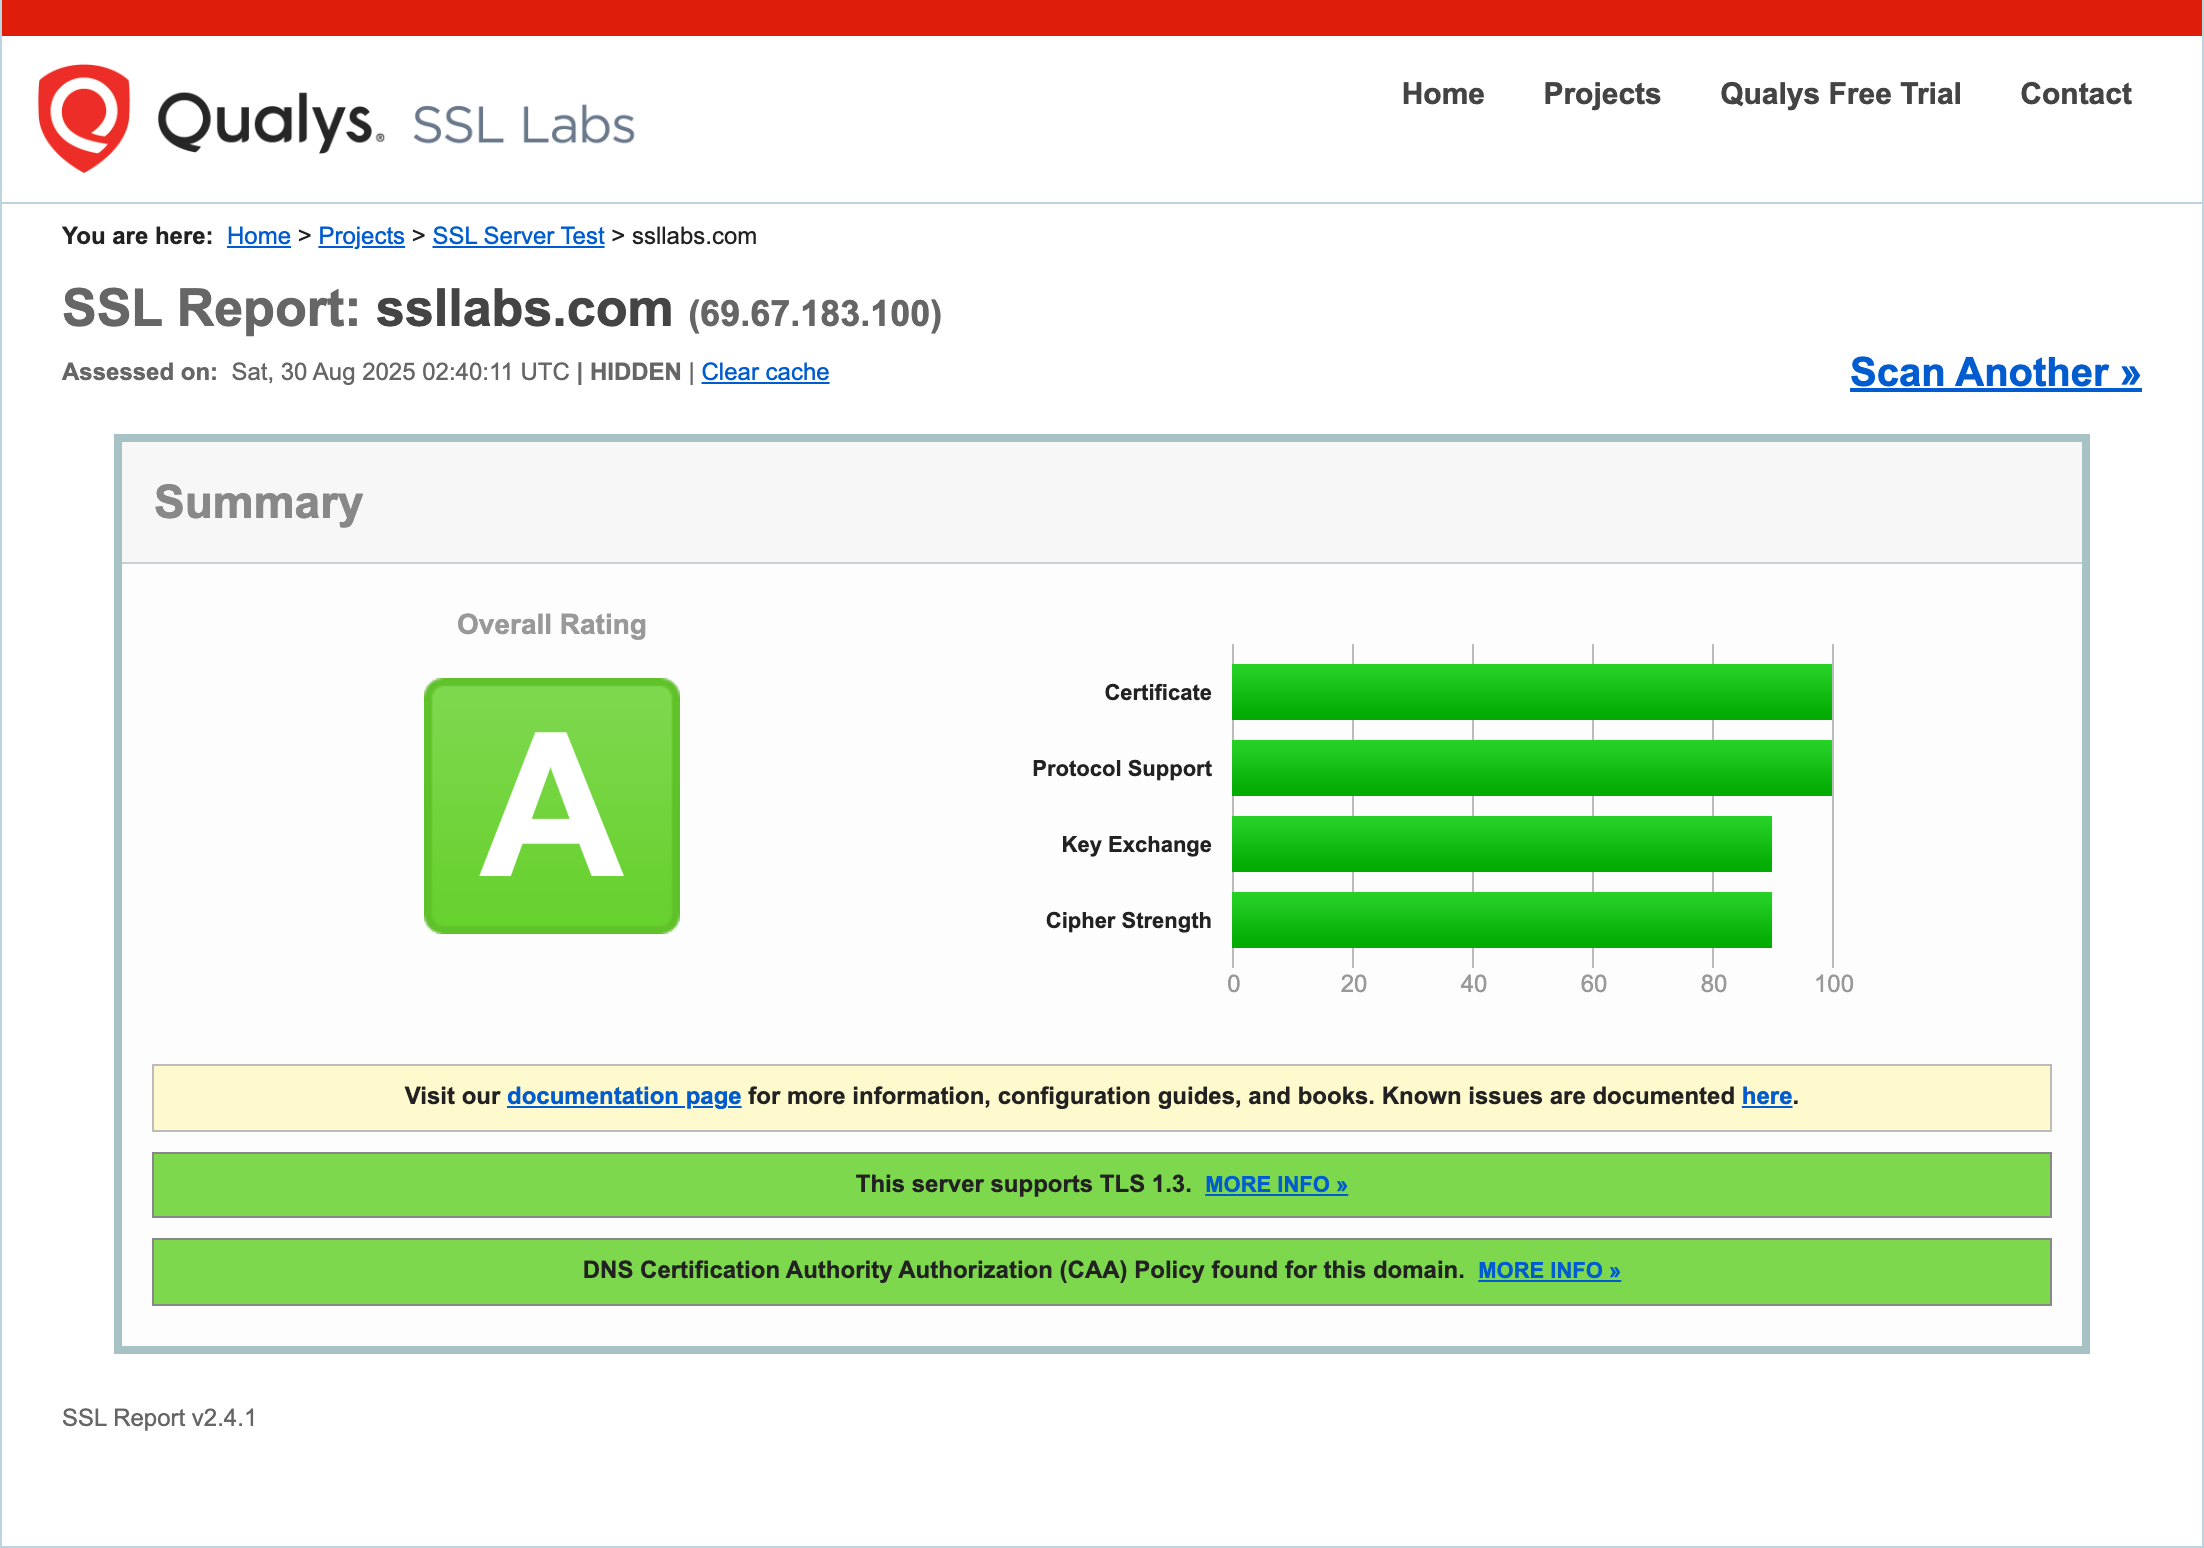Click the SSL Labs logo text
The image size is (2204, 1548).
523,126
